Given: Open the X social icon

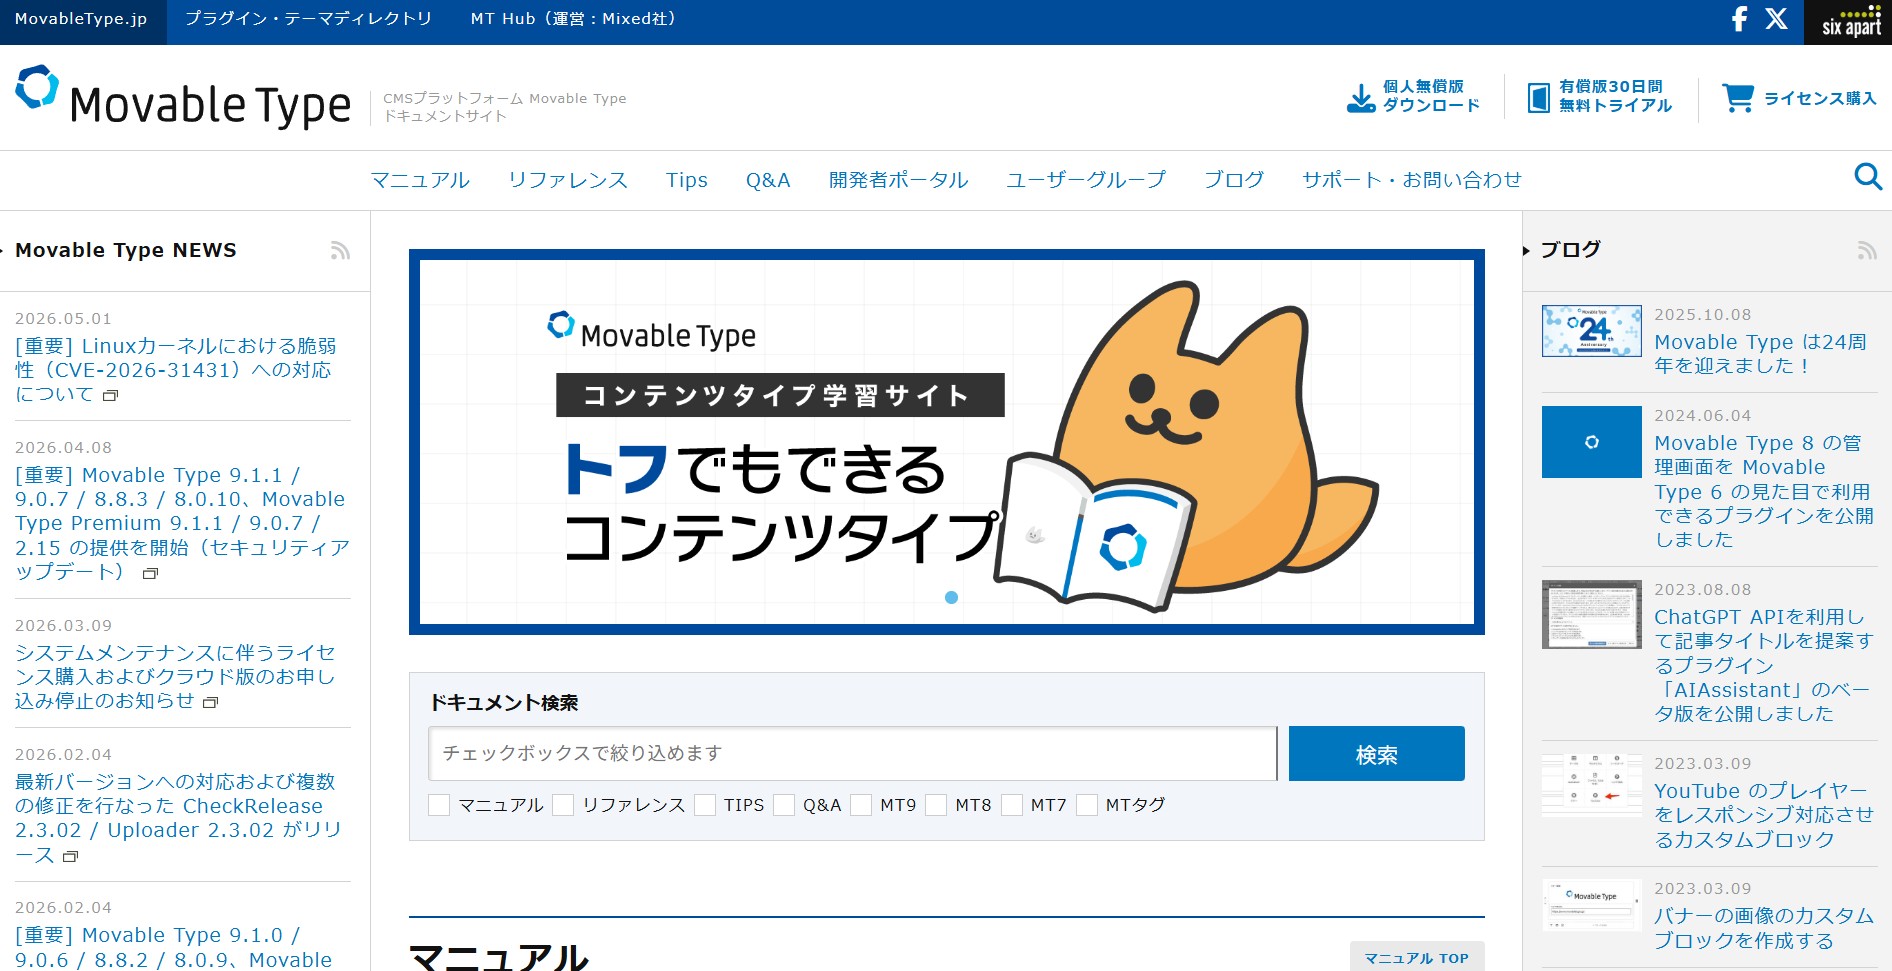Looking at the screenshot, I should 1776,19.
